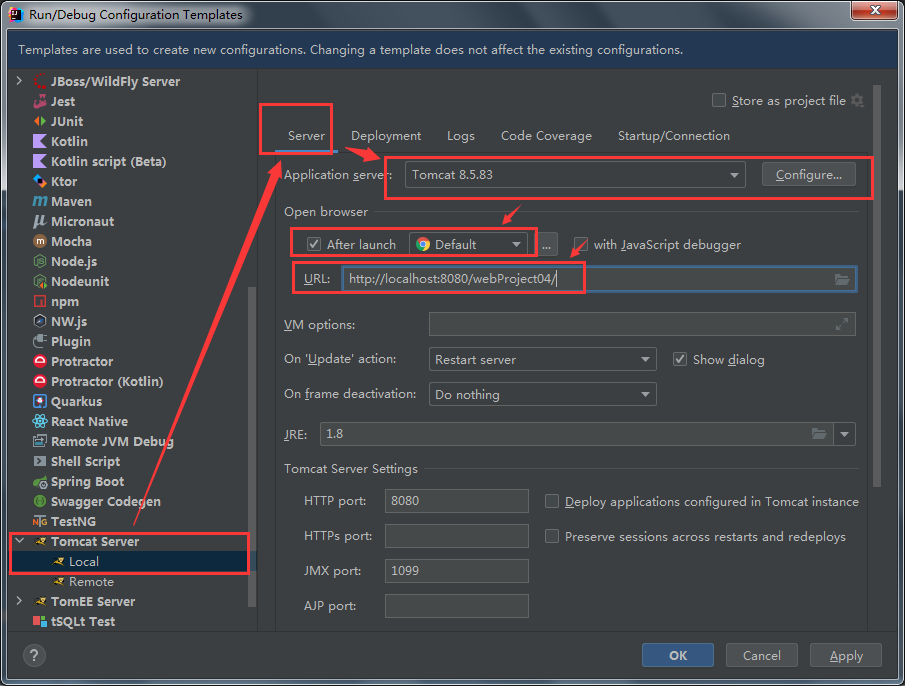The width and height of the screenshot is (905, 686).
Task: Open the On frame deactivation dropdown
Action: pos(543,395)
